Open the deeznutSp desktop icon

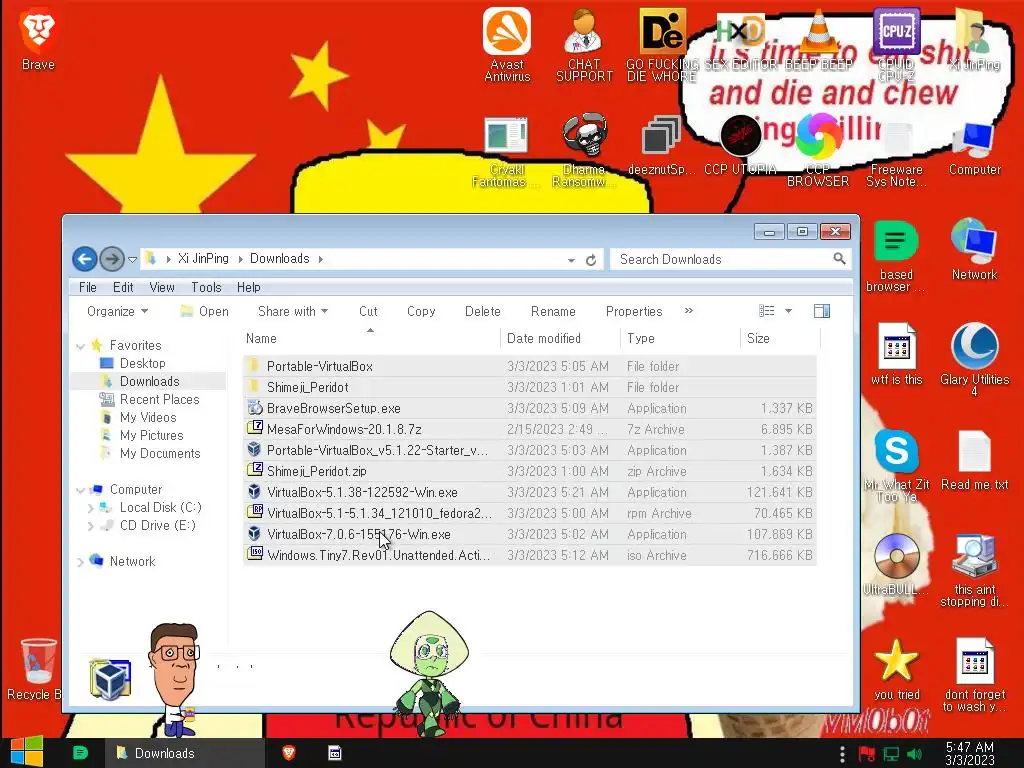[x=661, y=145]
